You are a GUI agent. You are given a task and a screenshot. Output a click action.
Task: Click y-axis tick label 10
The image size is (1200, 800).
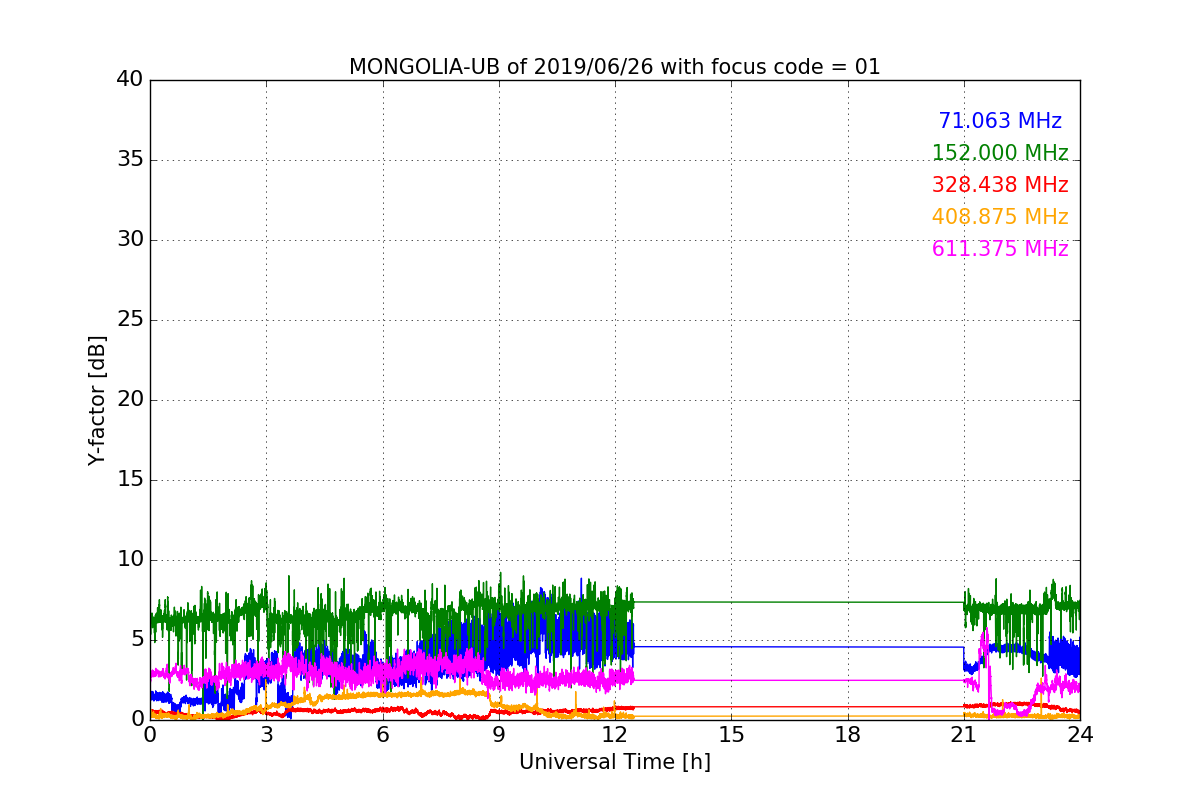click(130, 560)
